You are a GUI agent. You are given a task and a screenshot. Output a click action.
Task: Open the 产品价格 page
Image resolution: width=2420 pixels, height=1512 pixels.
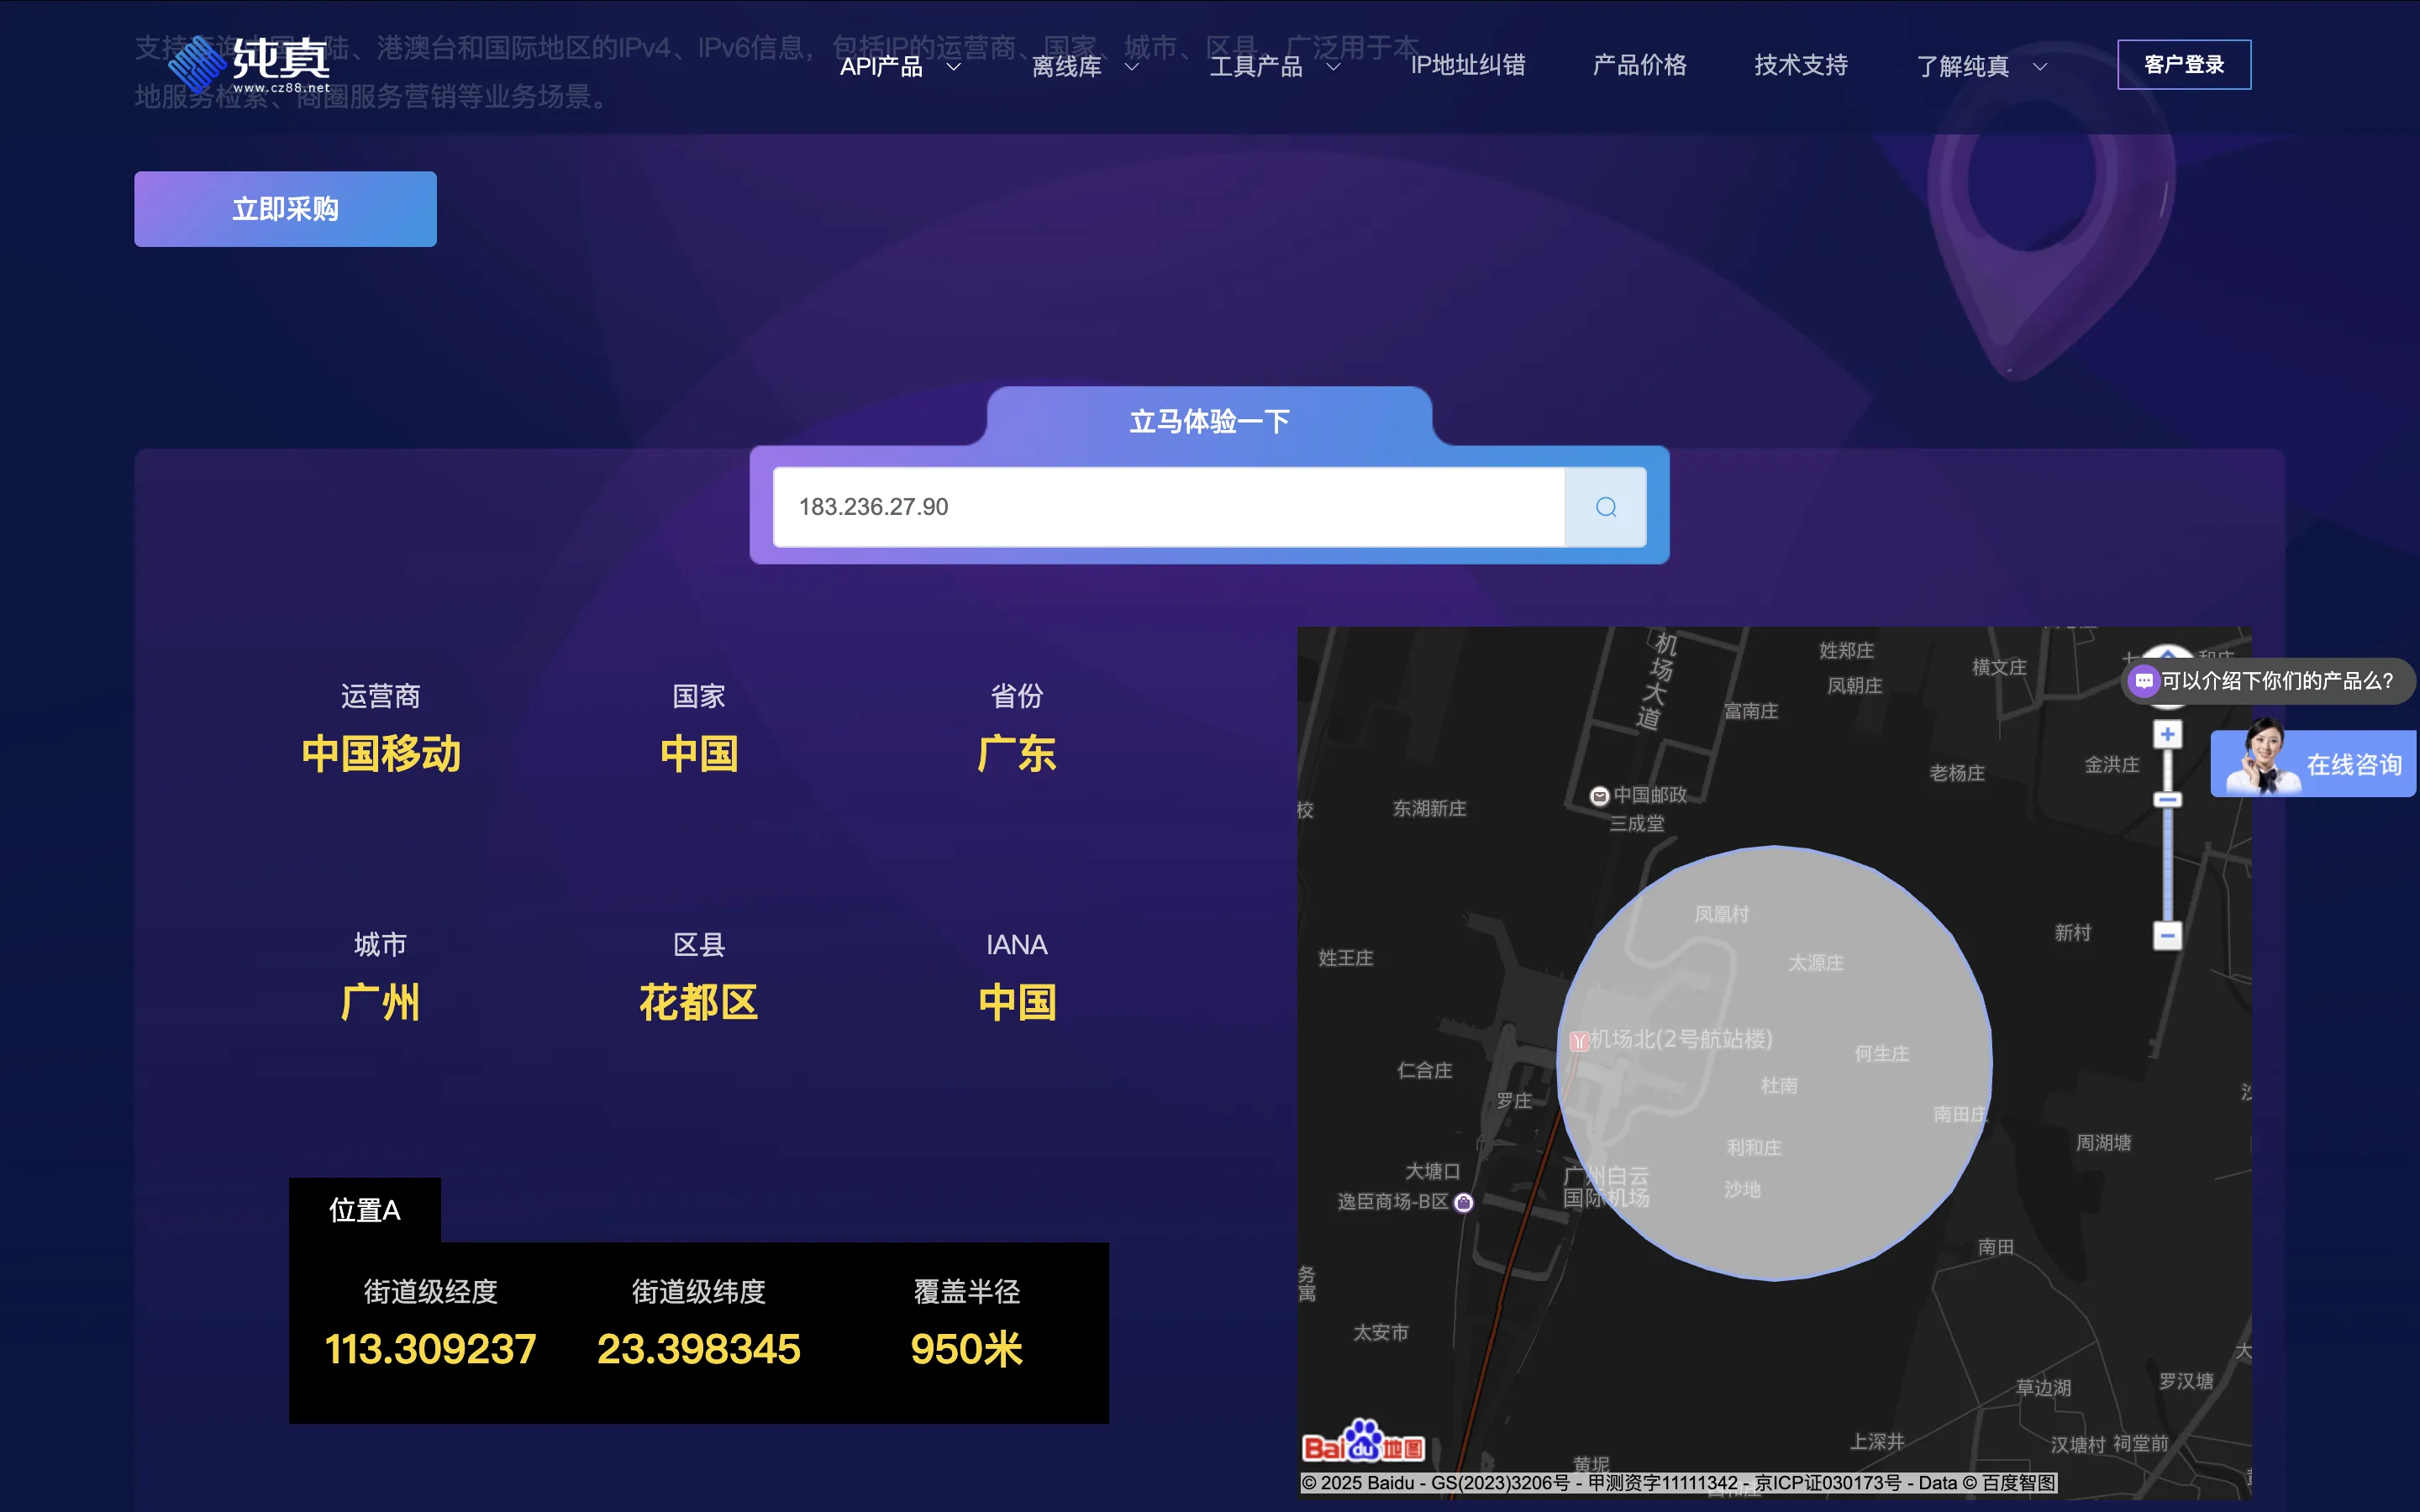[1640, 65]
